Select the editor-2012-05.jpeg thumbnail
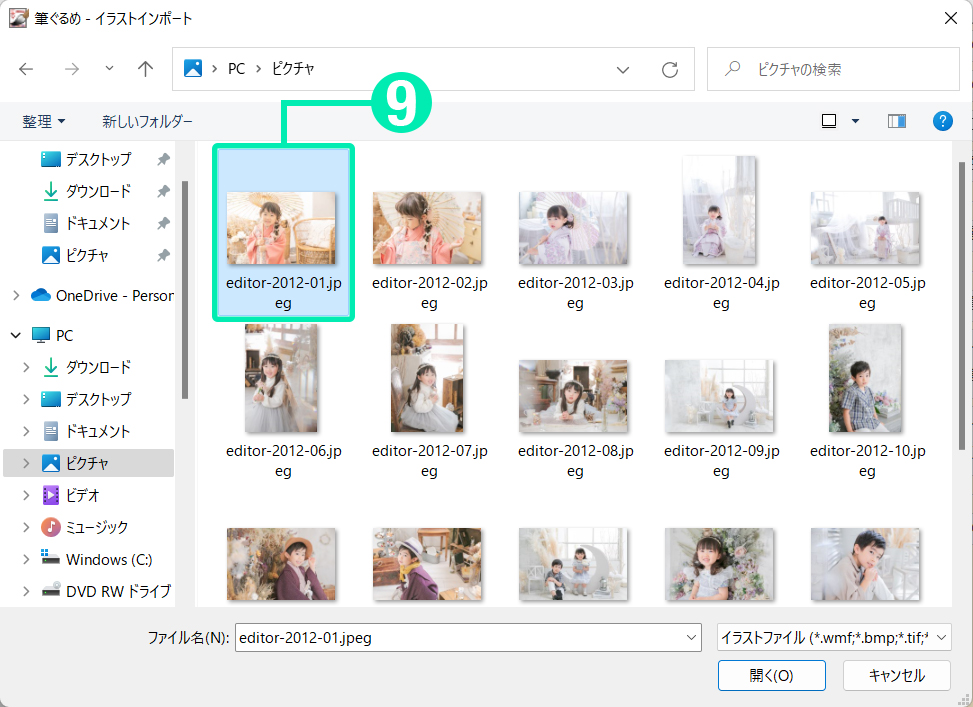Viewport: 973px width, 707px height. pyautogui.click(x=866, y=229)
